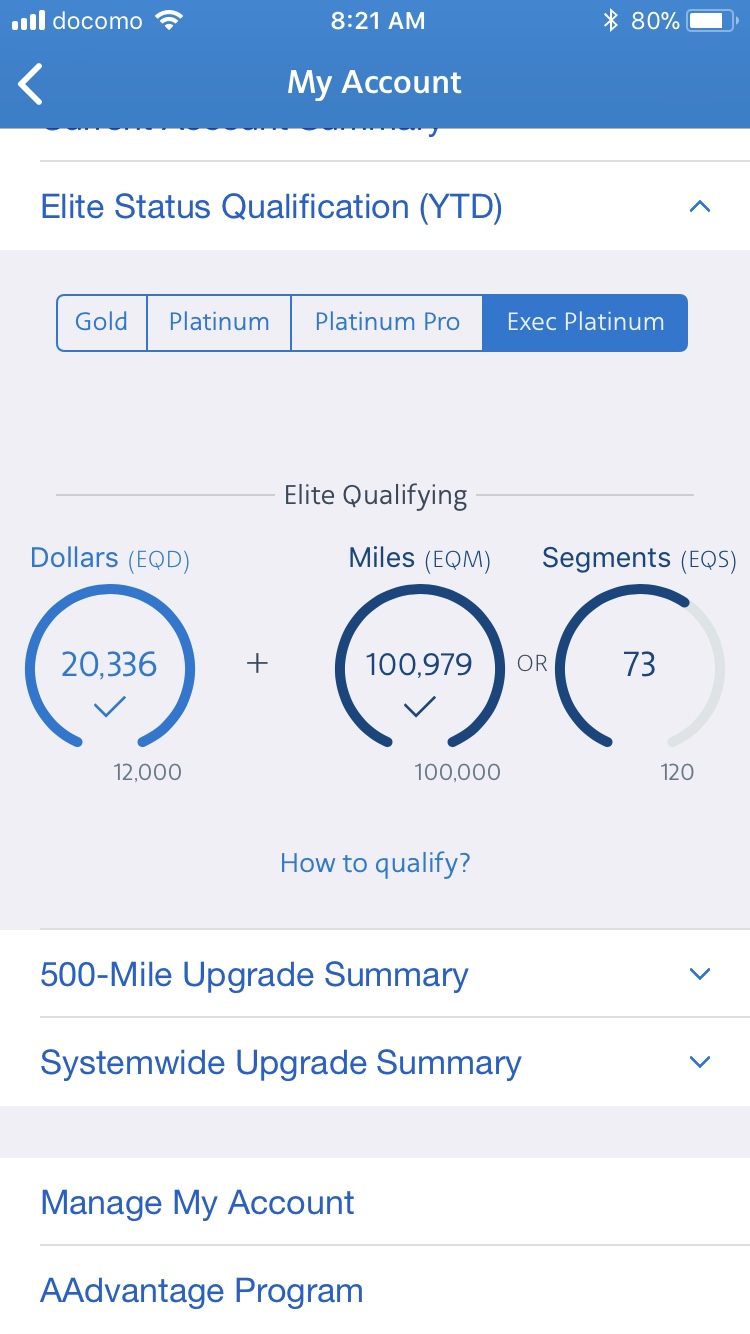Image resolution: width=750 pixels, height=1334 pixels.
Task: Open the How to qualify link
Action: [x=375, y=863]
